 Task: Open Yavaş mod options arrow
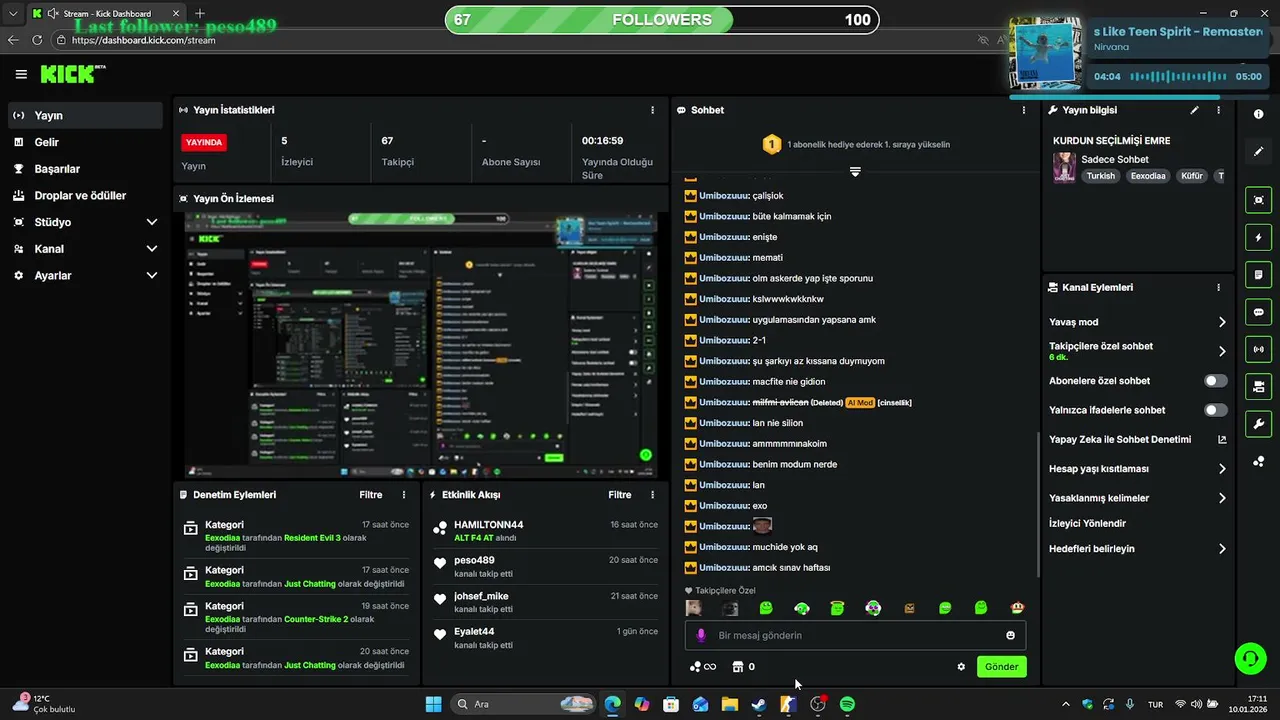point(1221,322)
